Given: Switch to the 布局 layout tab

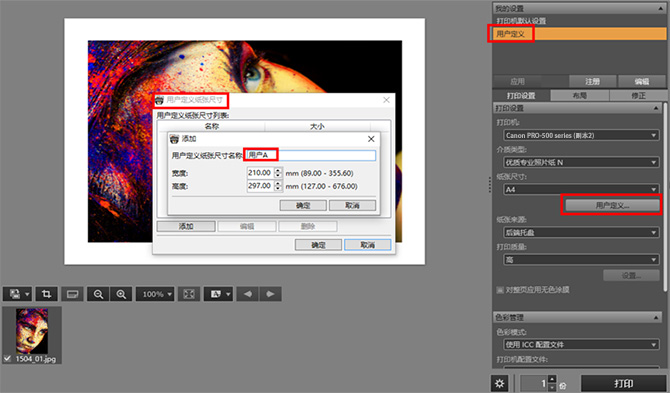Looking at the screenshot, I should [x=580, y=96].
